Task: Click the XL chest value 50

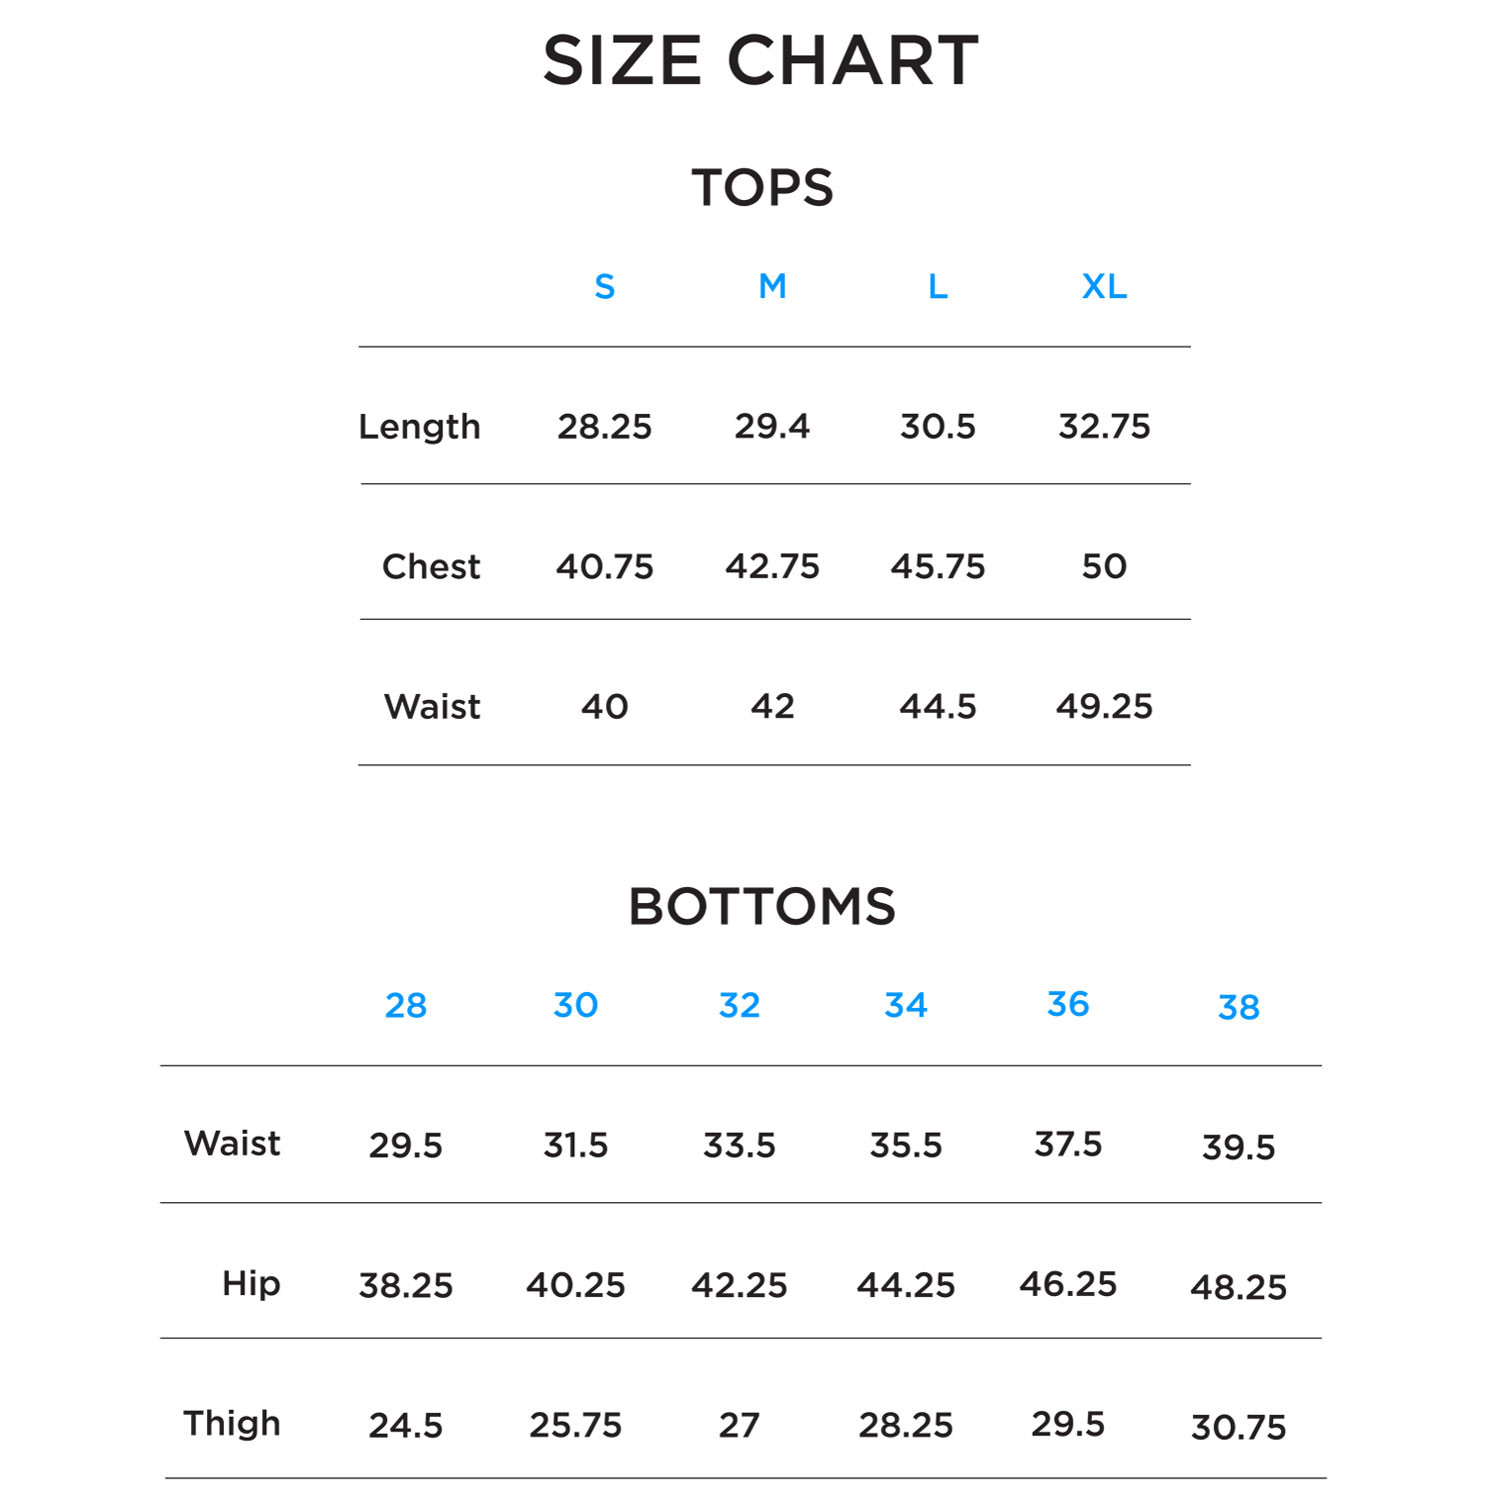Action: pos(1104,567)
